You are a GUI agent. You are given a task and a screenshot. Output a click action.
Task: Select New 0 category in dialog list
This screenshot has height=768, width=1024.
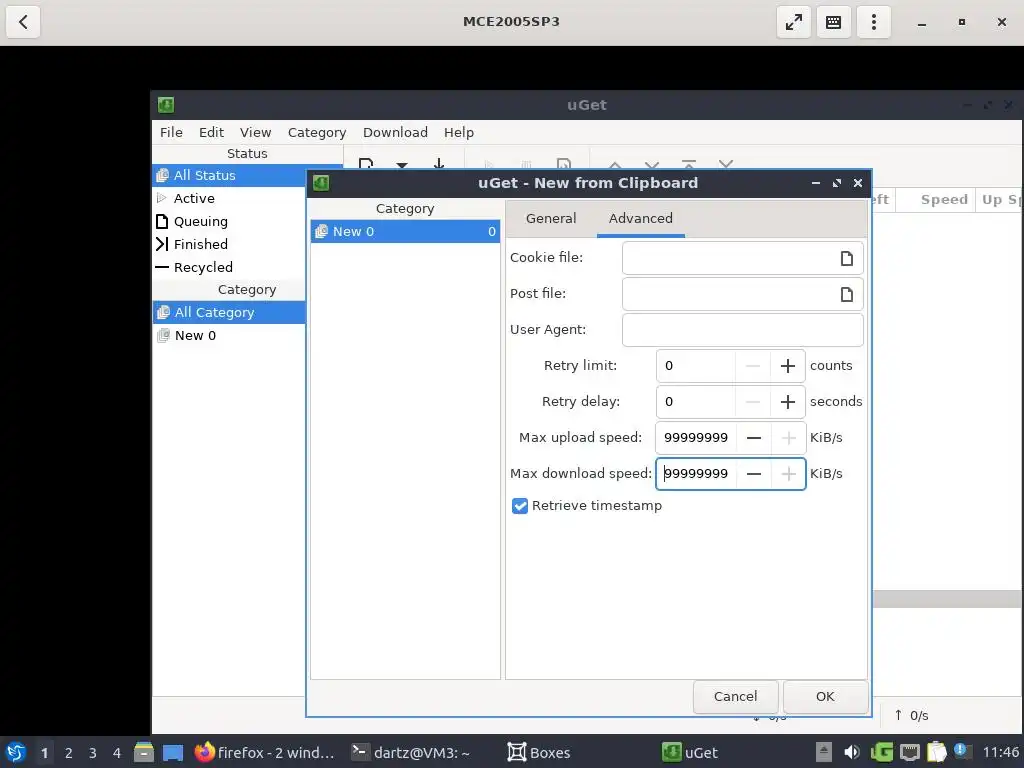tap(405, 231)
